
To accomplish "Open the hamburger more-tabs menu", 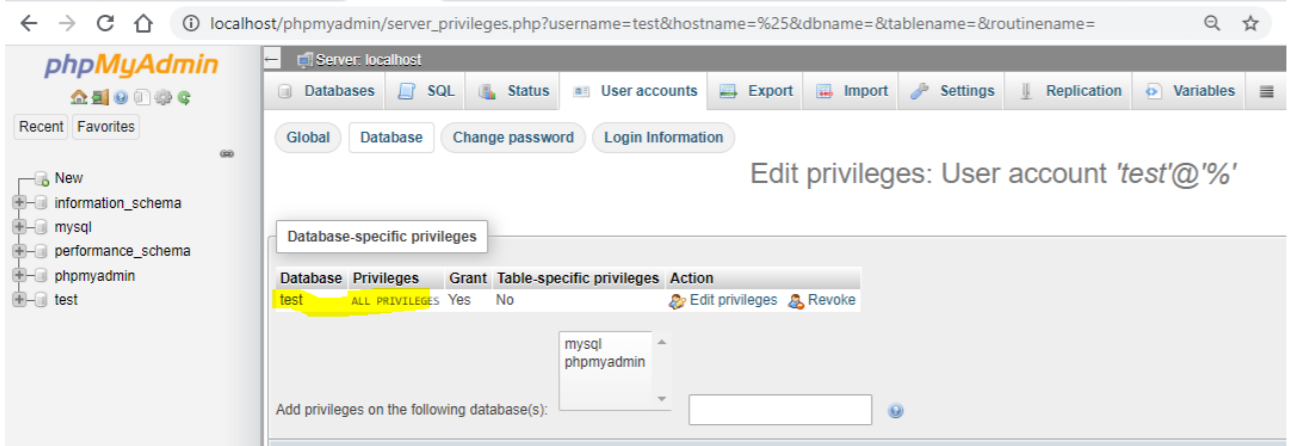I will coord(1266,91).
